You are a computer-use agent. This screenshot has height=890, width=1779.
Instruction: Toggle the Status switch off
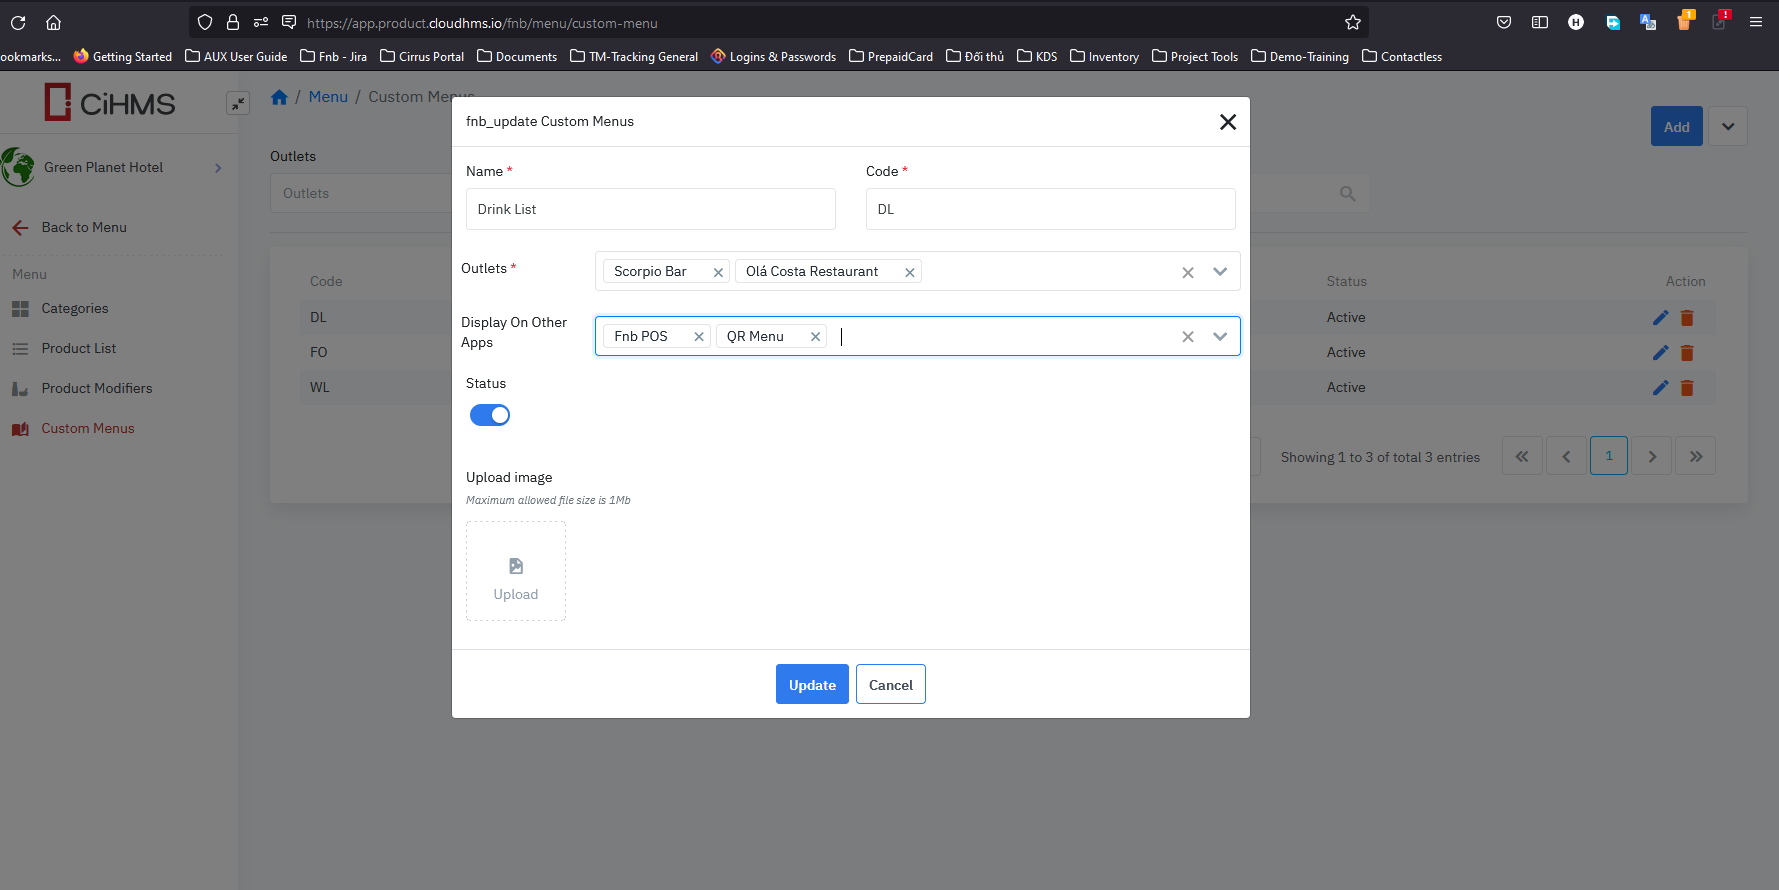[x=490, y=415]
